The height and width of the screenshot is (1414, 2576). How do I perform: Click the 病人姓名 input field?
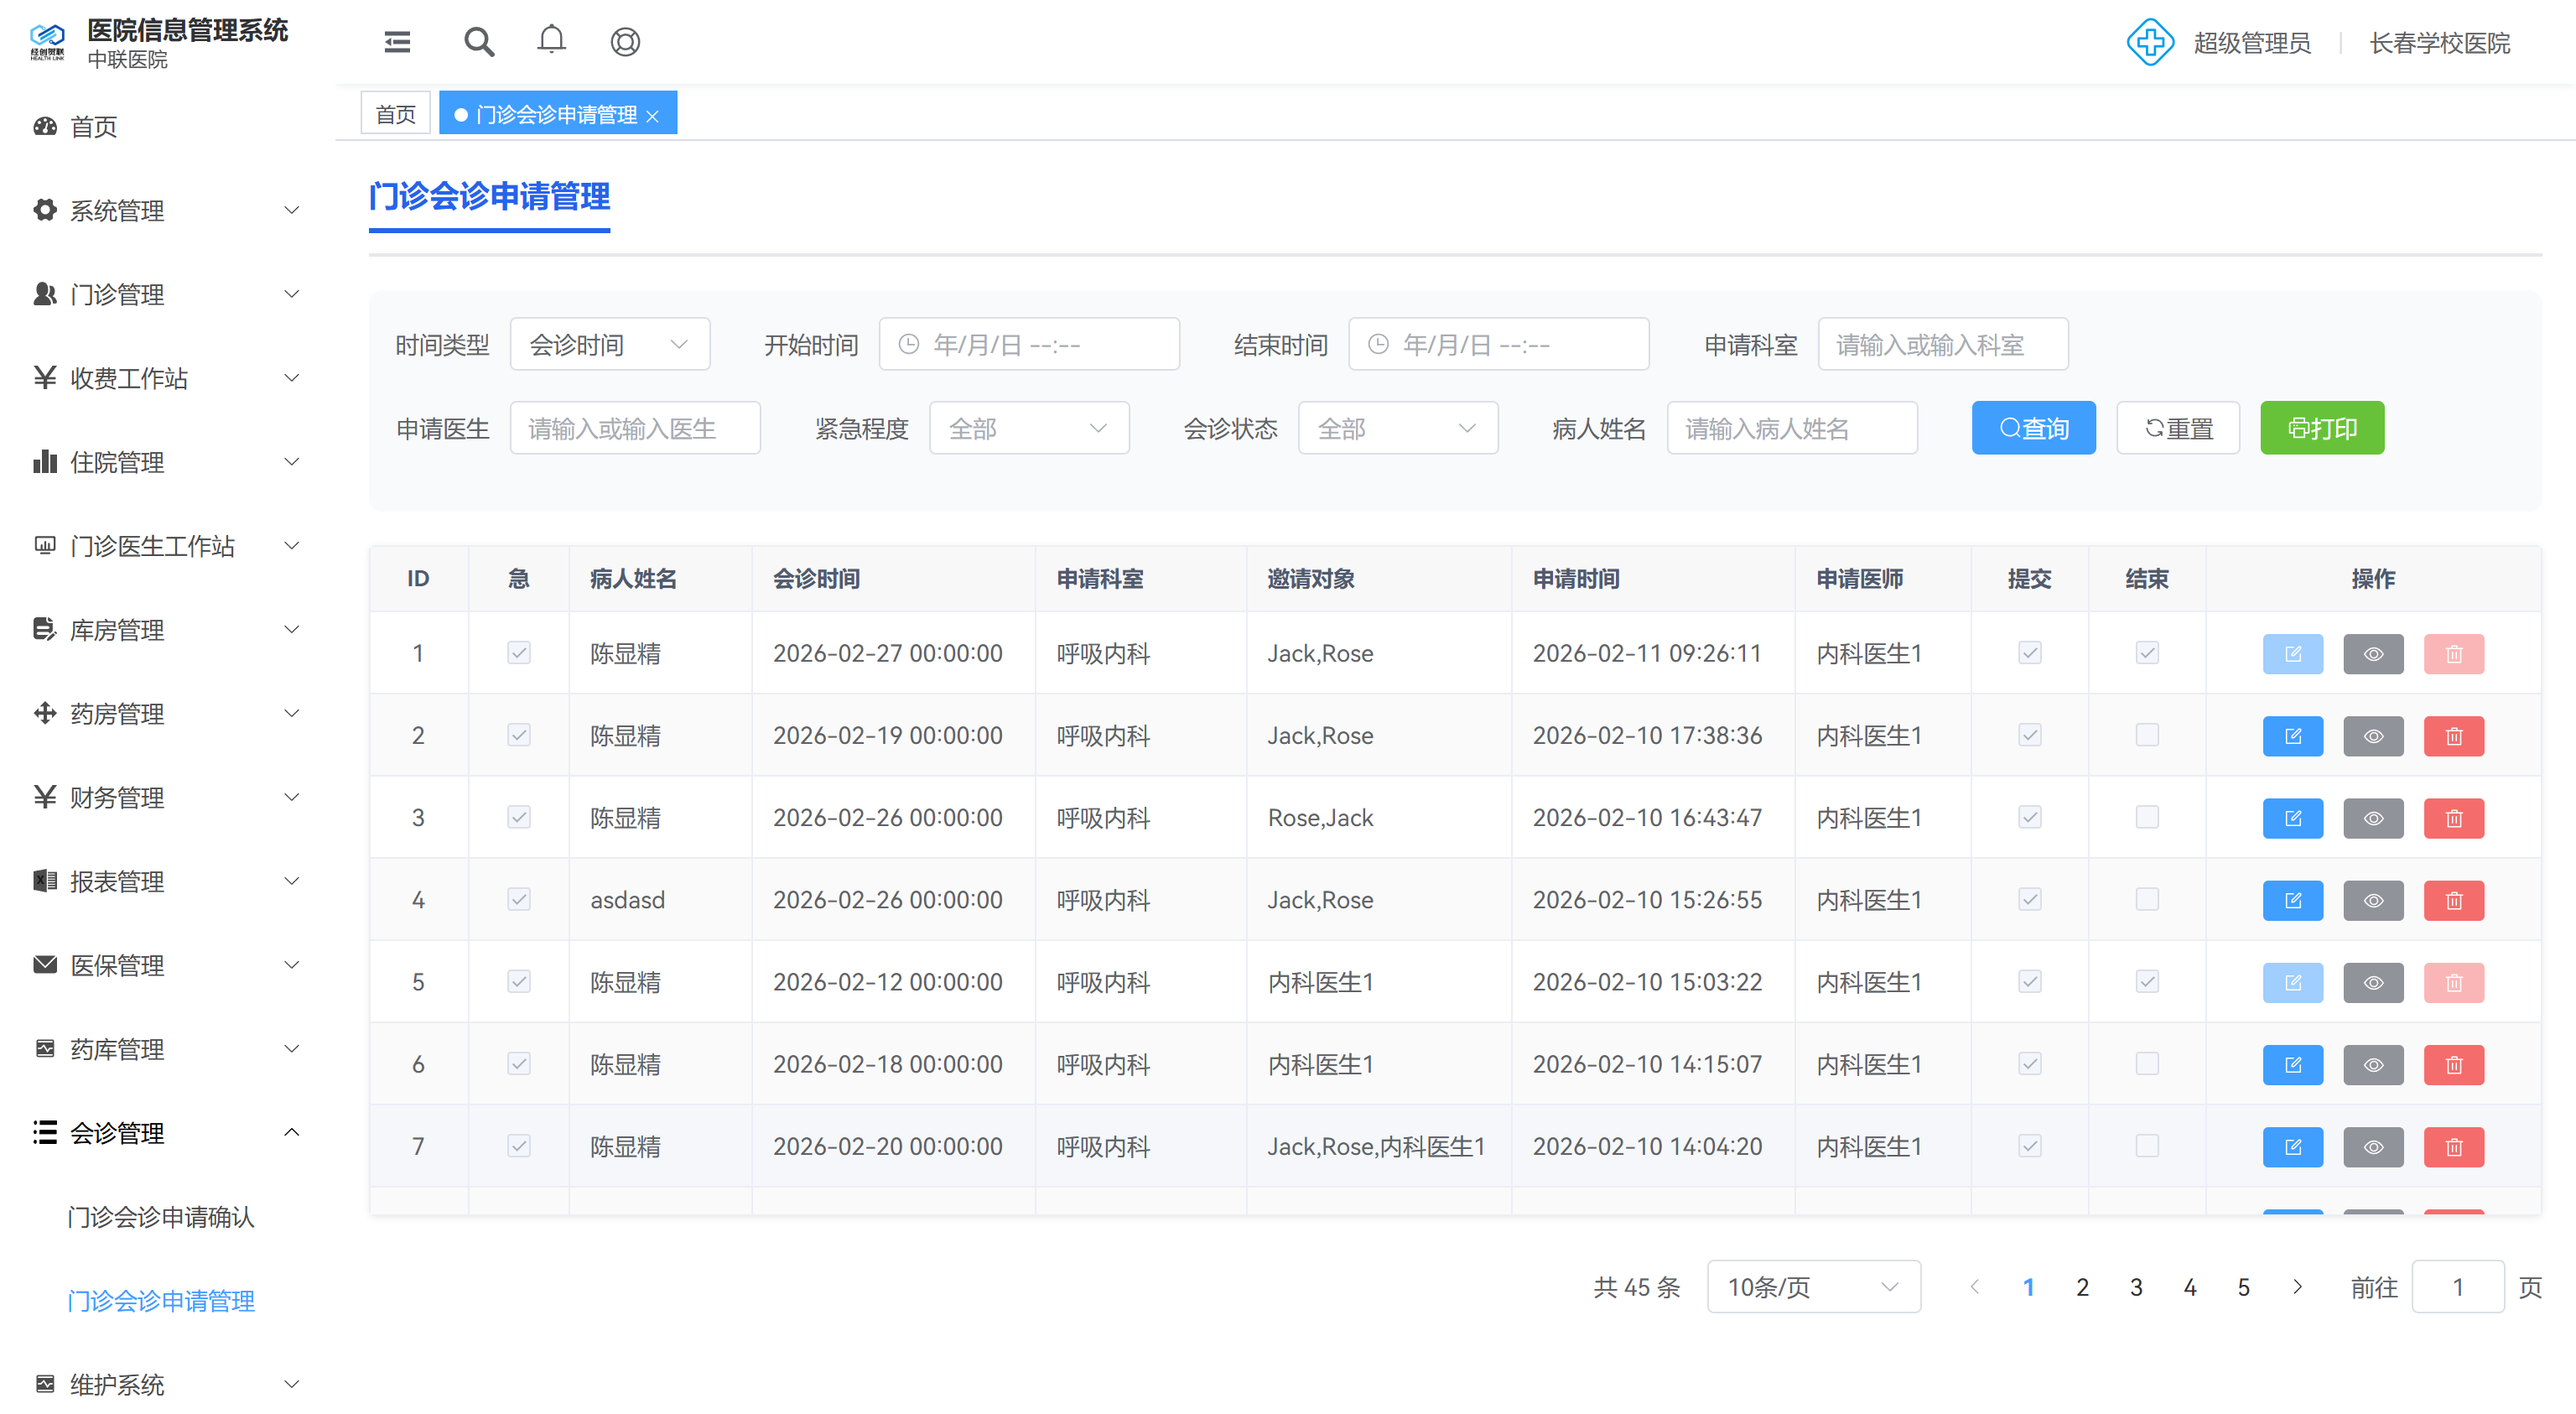pyautogui.click(x=1791, y=429)
